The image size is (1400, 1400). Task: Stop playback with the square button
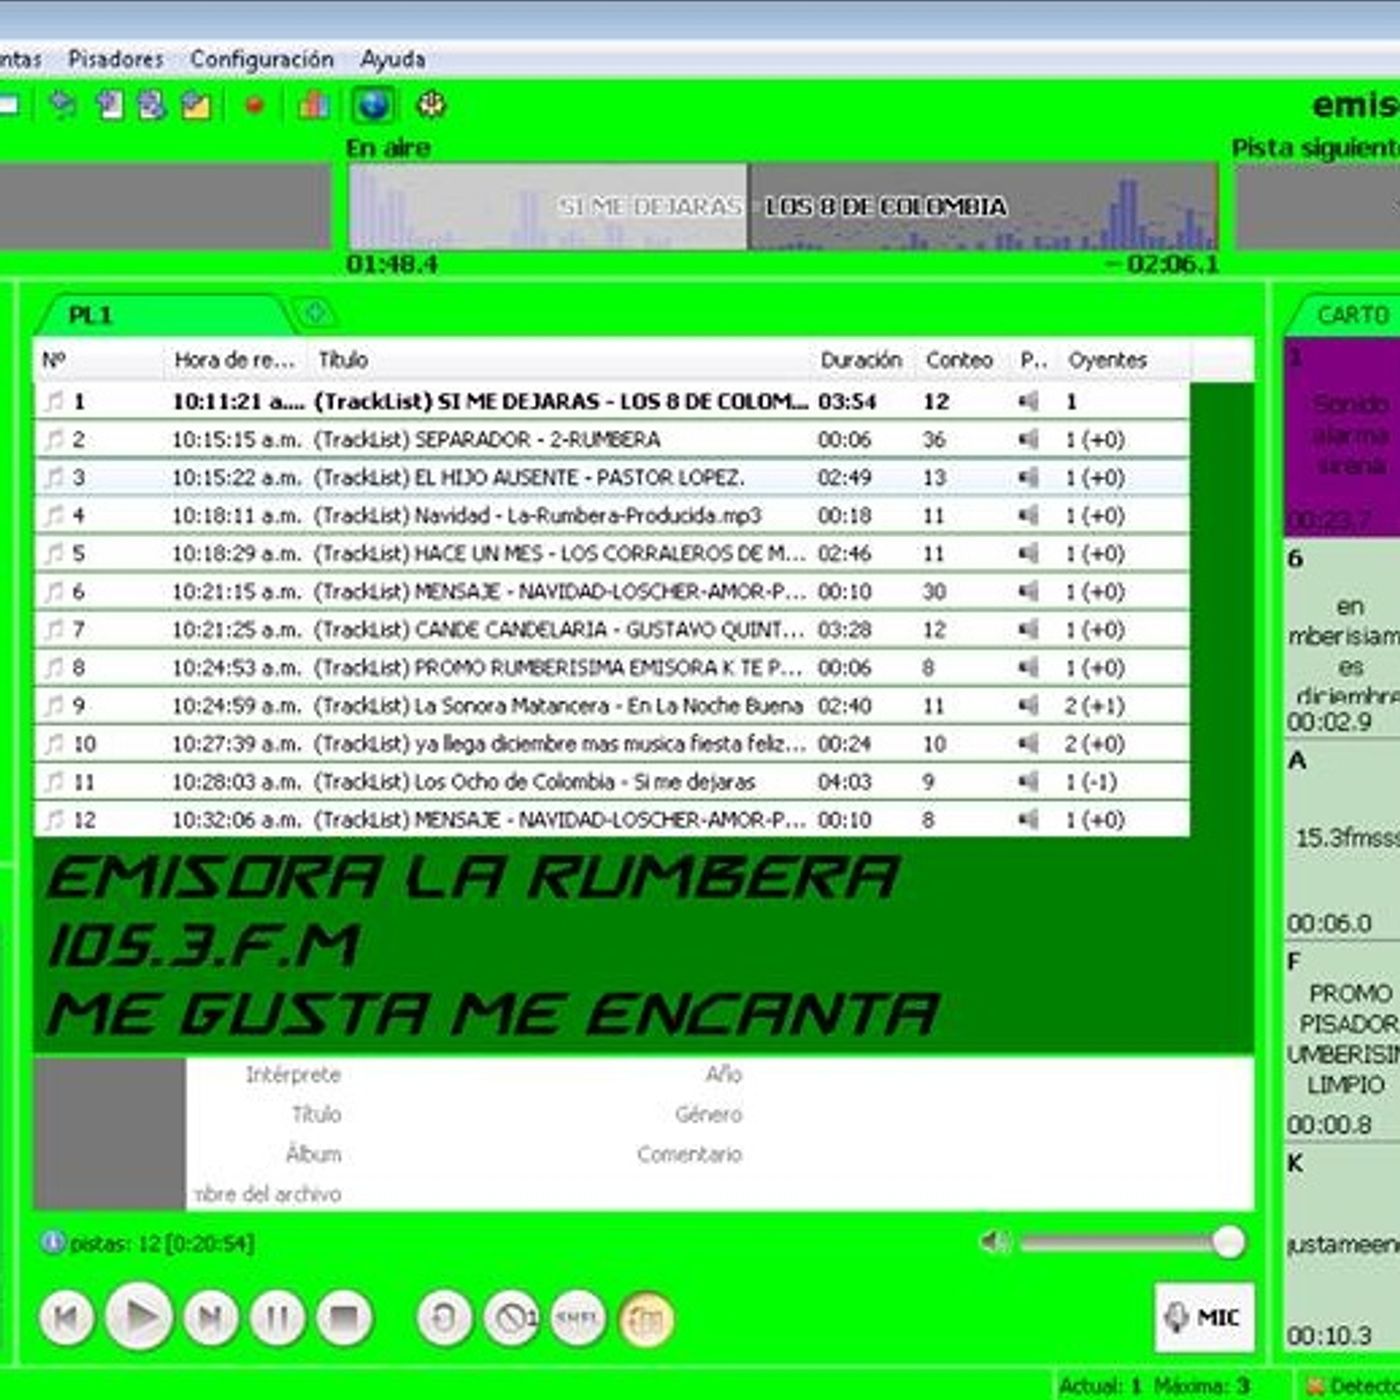click(x=344, y=1319)
